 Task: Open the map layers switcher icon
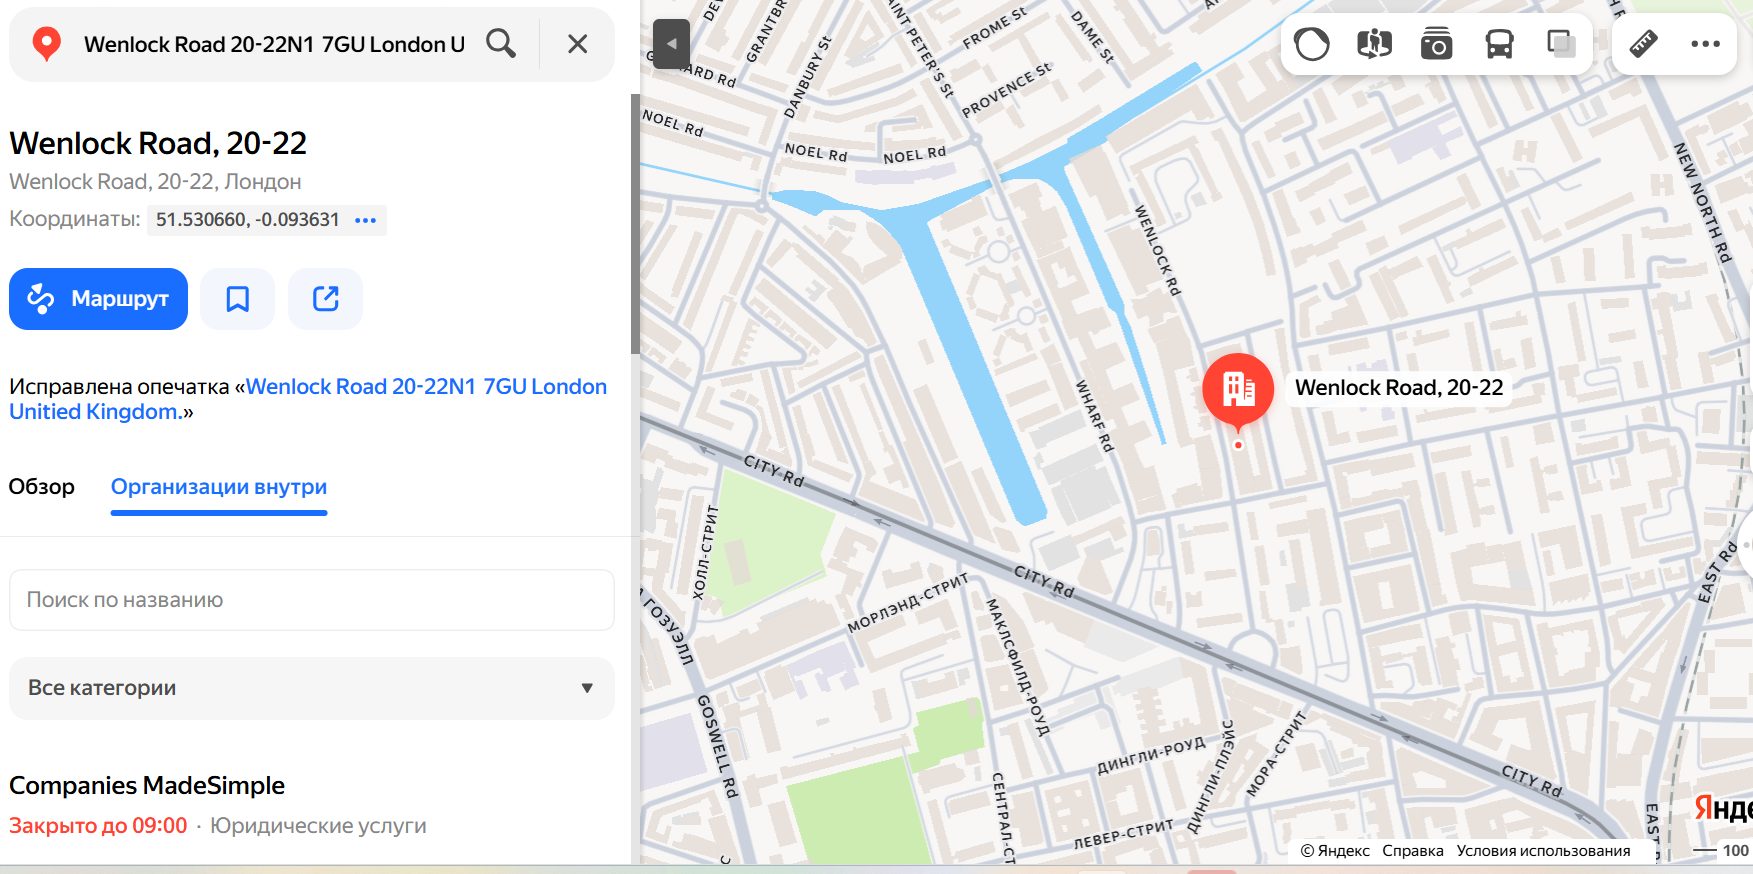click(x=1561, y=44)
